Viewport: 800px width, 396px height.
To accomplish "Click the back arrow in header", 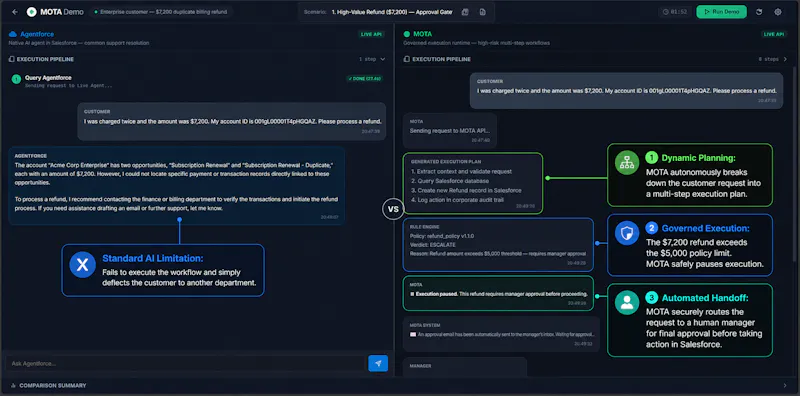I will pos(15,12).
